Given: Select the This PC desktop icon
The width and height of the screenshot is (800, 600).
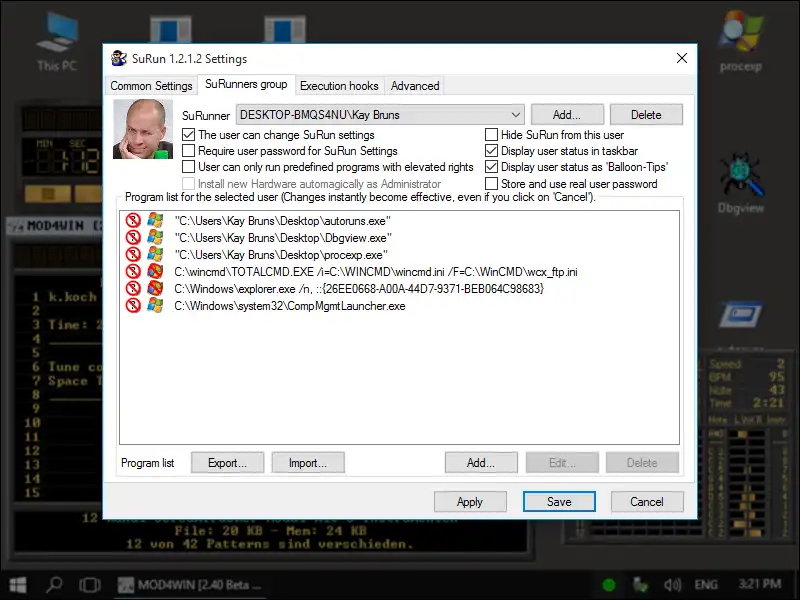Looking at the screenshot, I should tap(57, 42).
